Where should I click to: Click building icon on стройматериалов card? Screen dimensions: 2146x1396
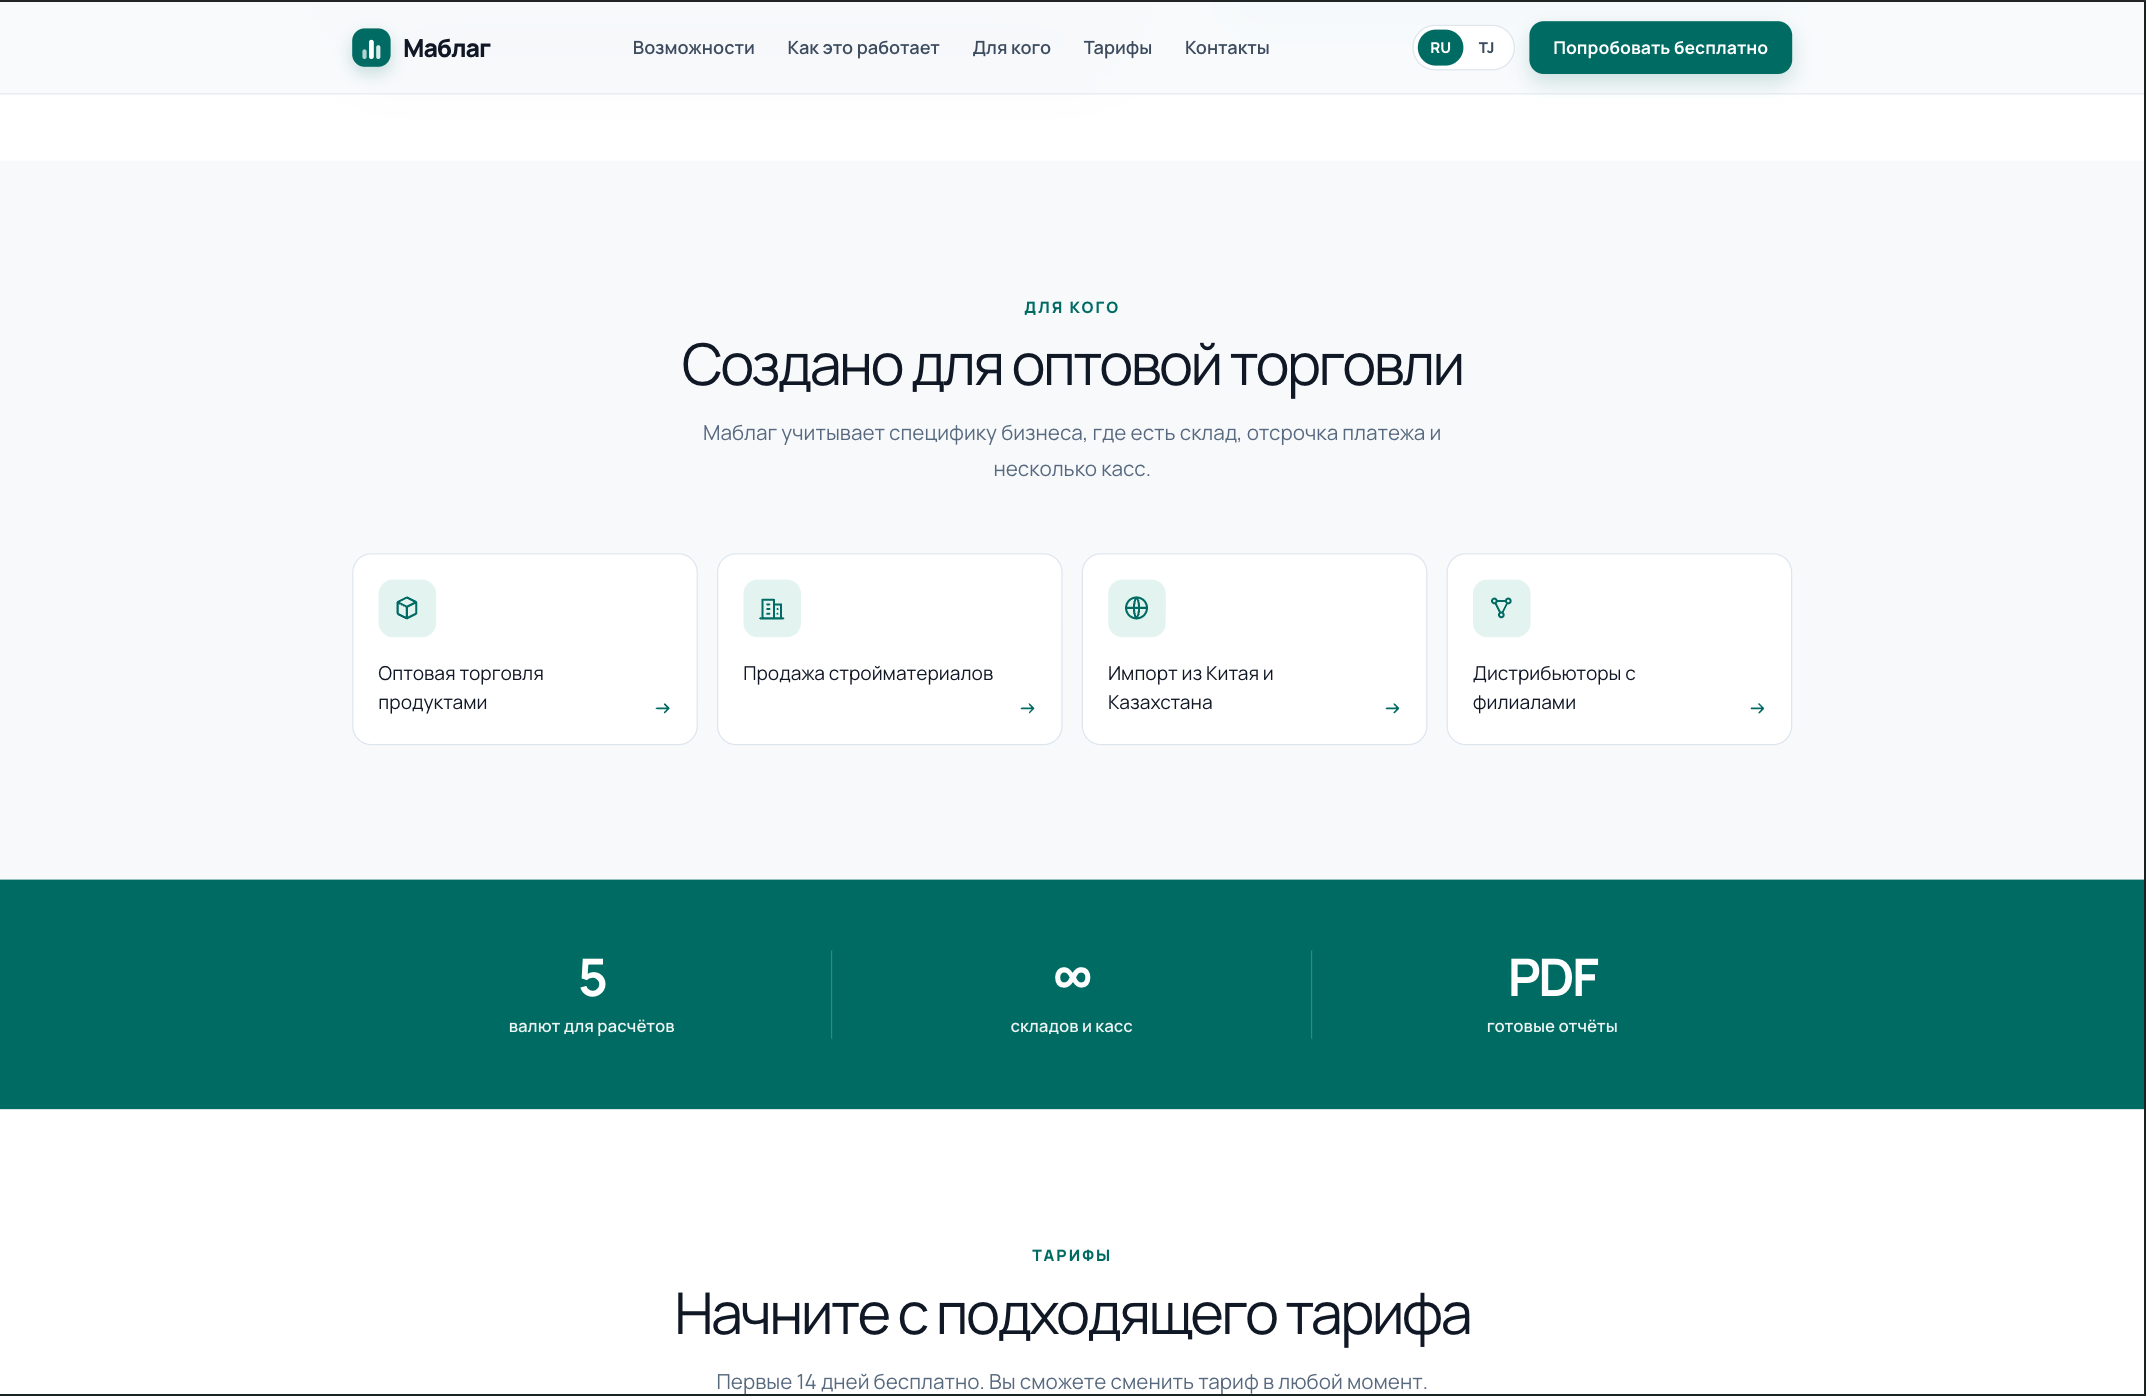point(772,608)
